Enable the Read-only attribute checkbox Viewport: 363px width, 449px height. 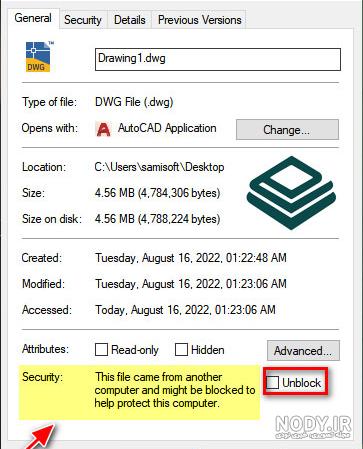(101, 350)
